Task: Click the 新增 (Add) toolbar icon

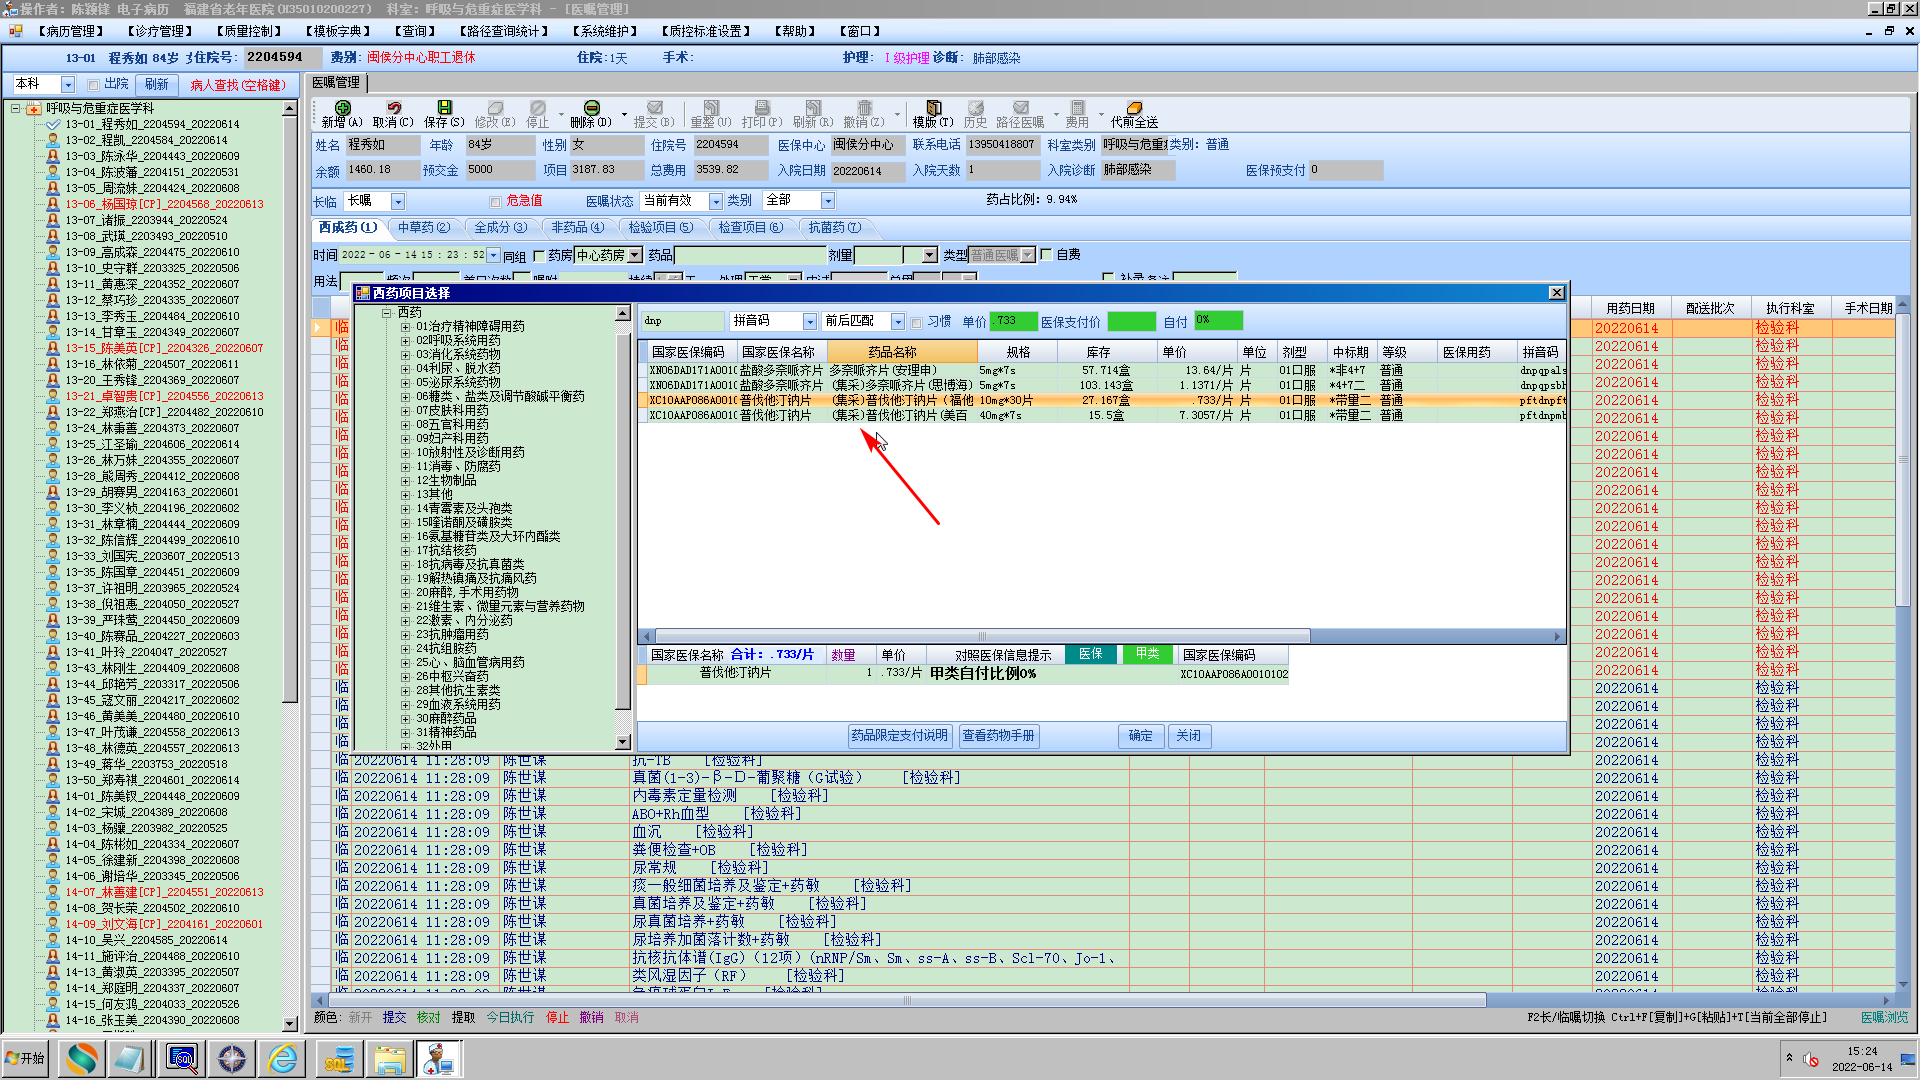Action: [342, 108]
